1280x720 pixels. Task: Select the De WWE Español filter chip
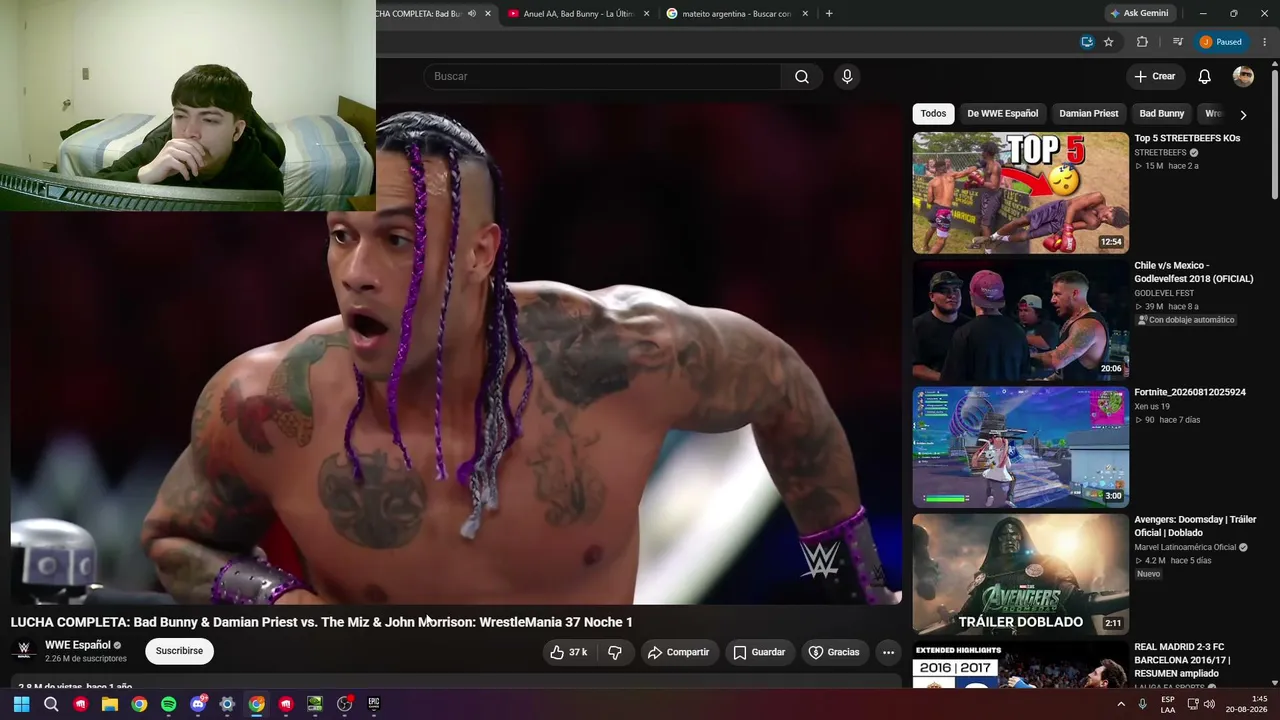click(x=1002, y=114)
